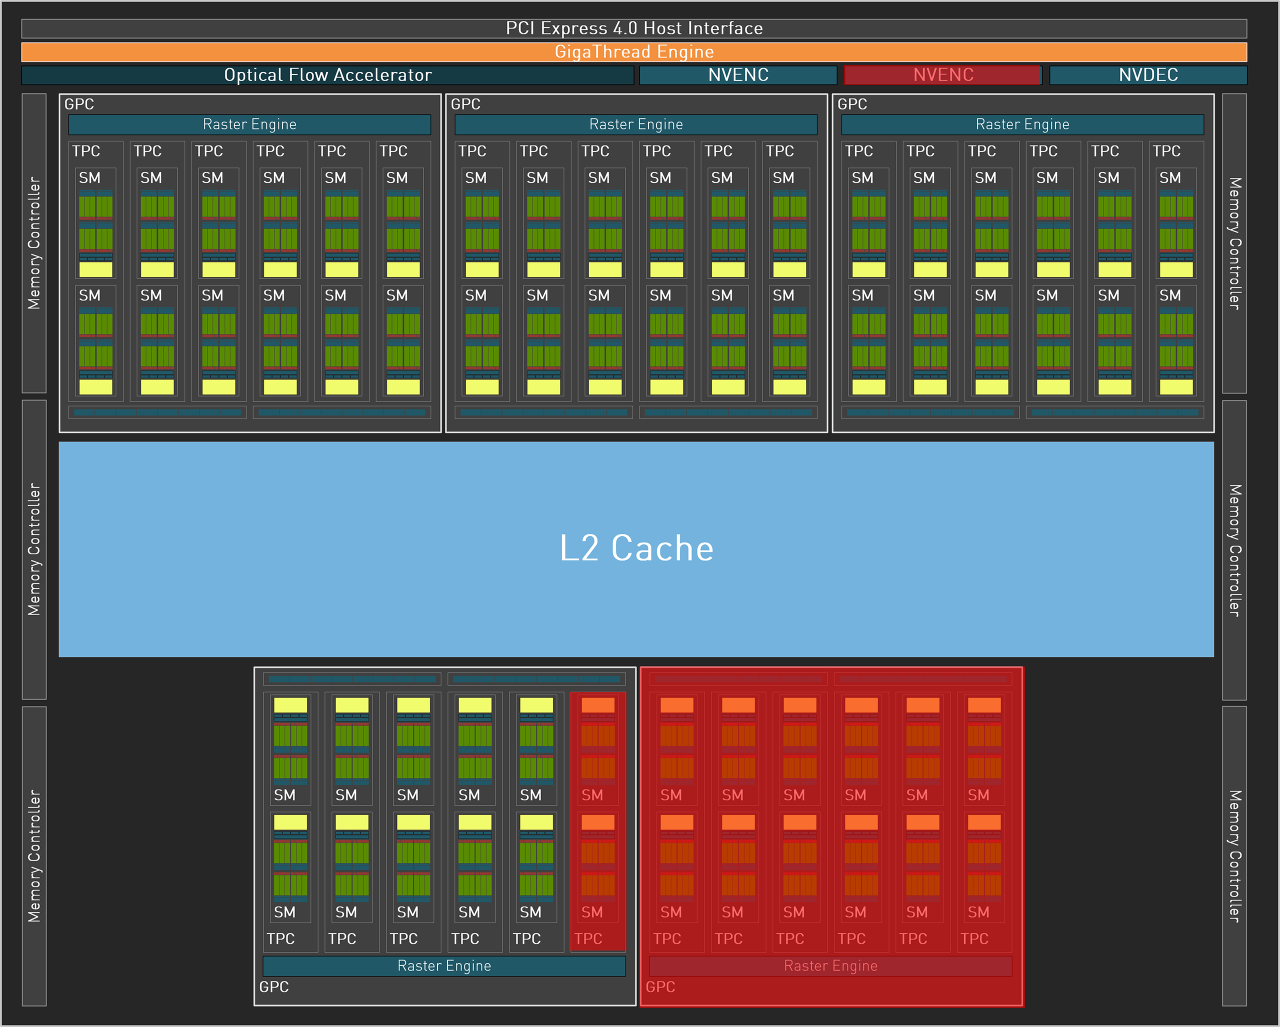Select the Raster Engine bar of the upper-right GPC

(x=1022, y=125)
